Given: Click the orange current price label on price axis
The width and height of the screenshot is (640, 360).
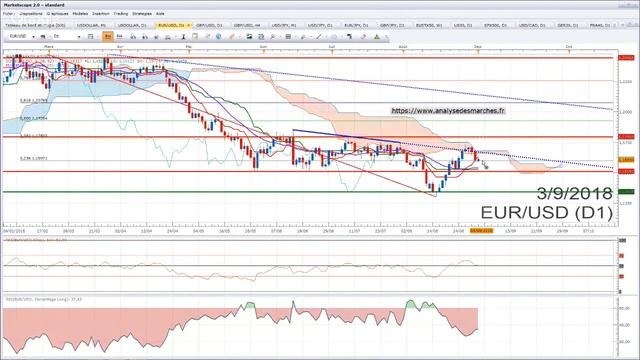Looking at the screenshot, I should (626, 160).
